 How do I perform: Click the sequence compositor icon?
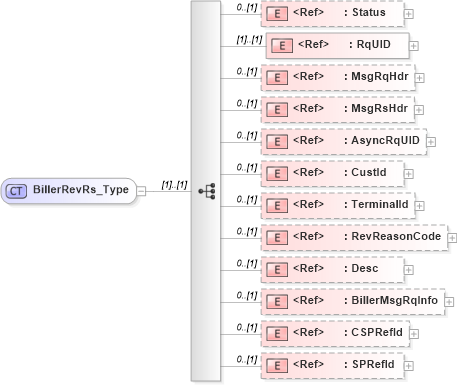[x=207, y=191]
